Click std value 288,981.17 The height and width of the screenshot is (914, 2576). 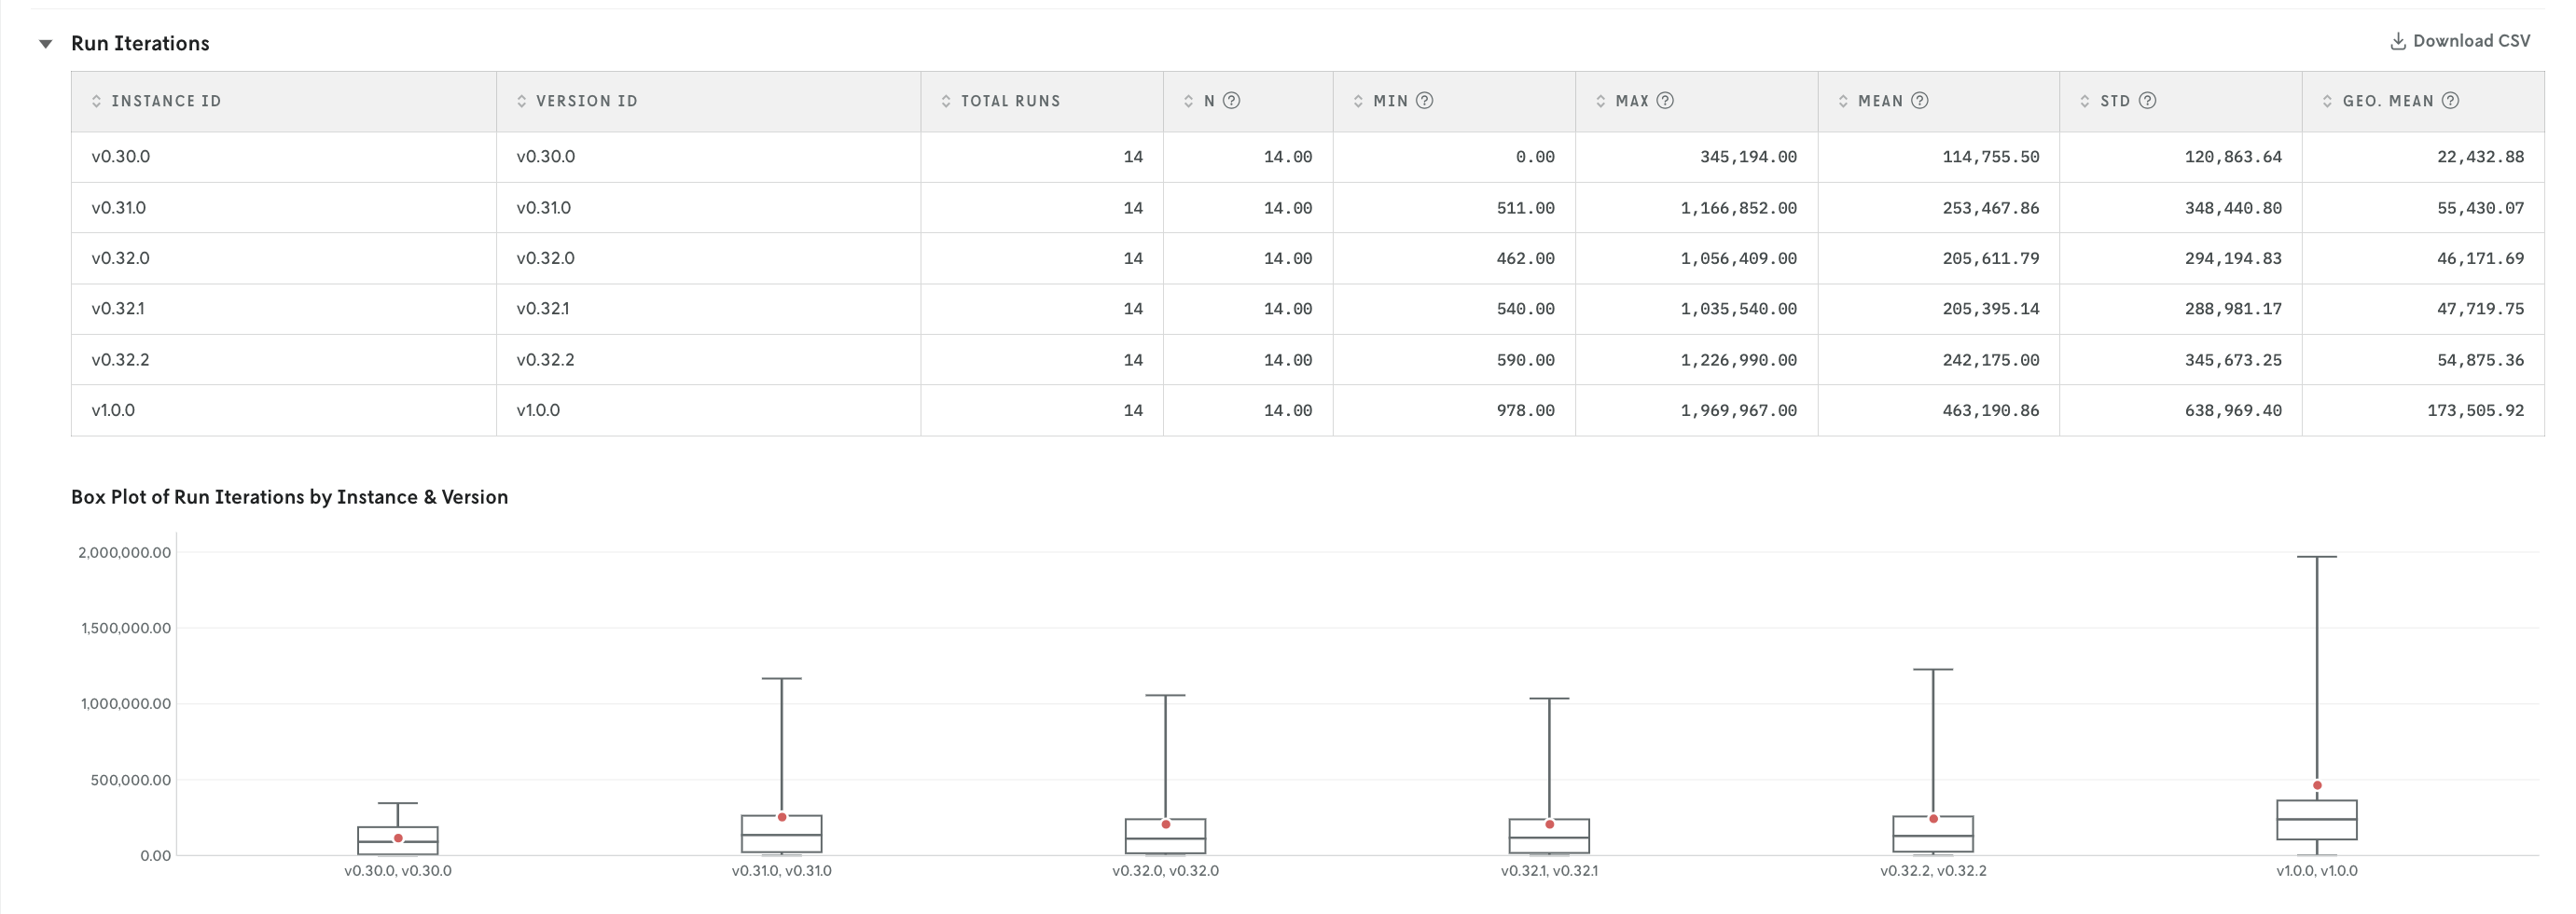2233,309
